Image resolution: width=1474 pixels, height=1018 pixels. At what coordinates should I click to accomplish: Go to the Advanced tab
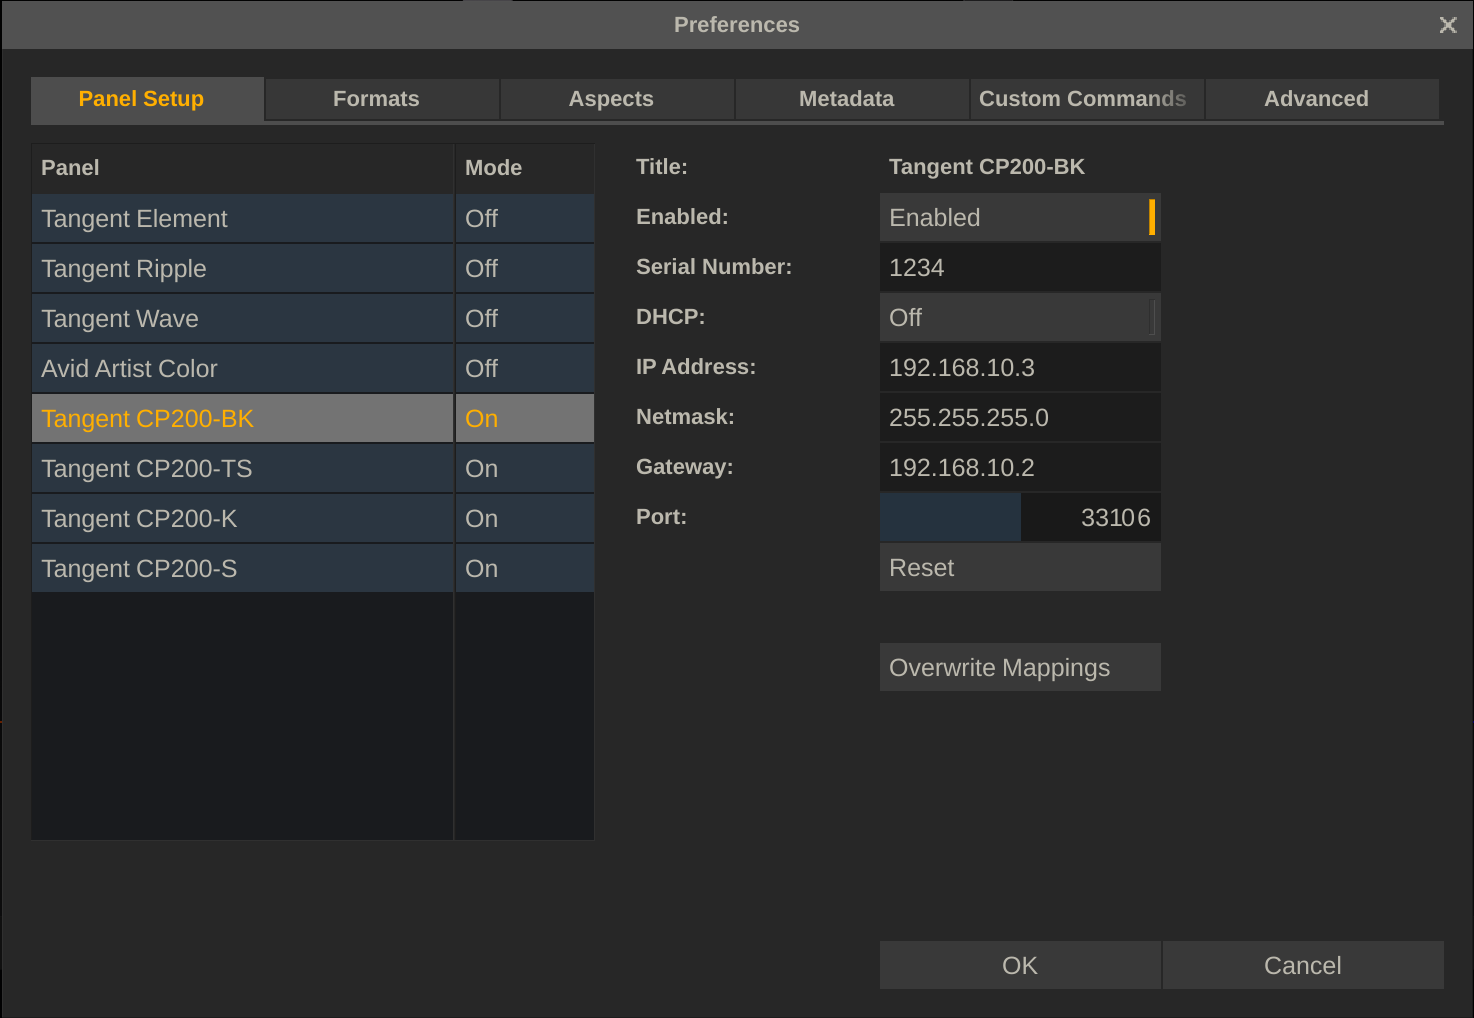pos(1322,99)
